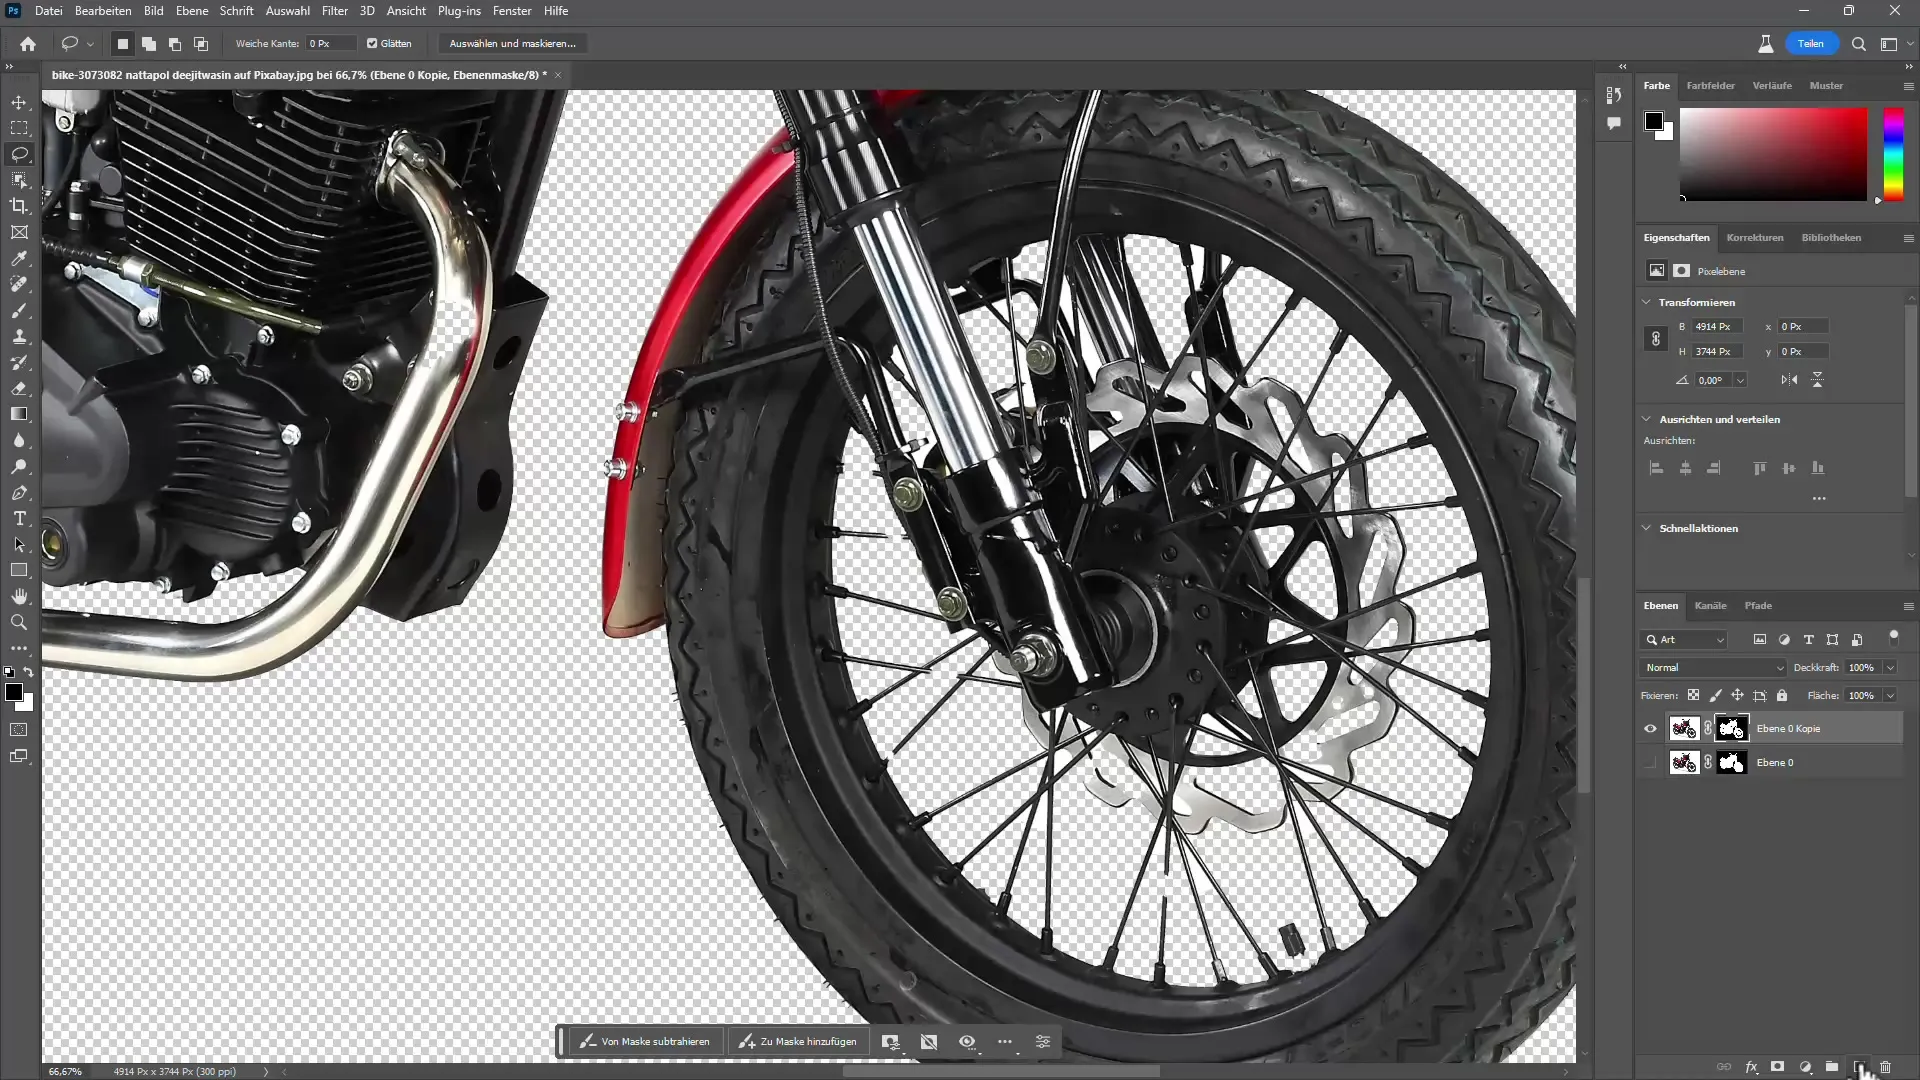The image size is (1920, 1080).
Task: Collapse Ausrichten und verteilen section
Action: point(1647,419)
